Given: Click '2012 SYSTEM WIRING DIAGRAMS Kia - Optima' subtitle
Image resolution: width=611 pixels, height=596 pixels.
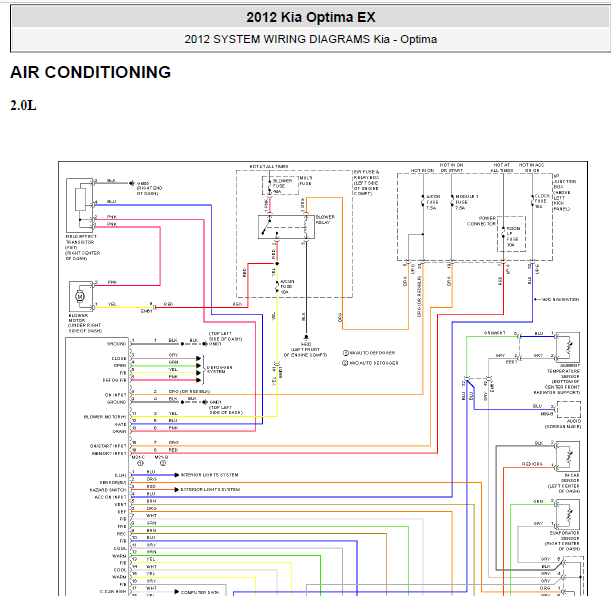Looking at the screenshot, I should point(311,39).
